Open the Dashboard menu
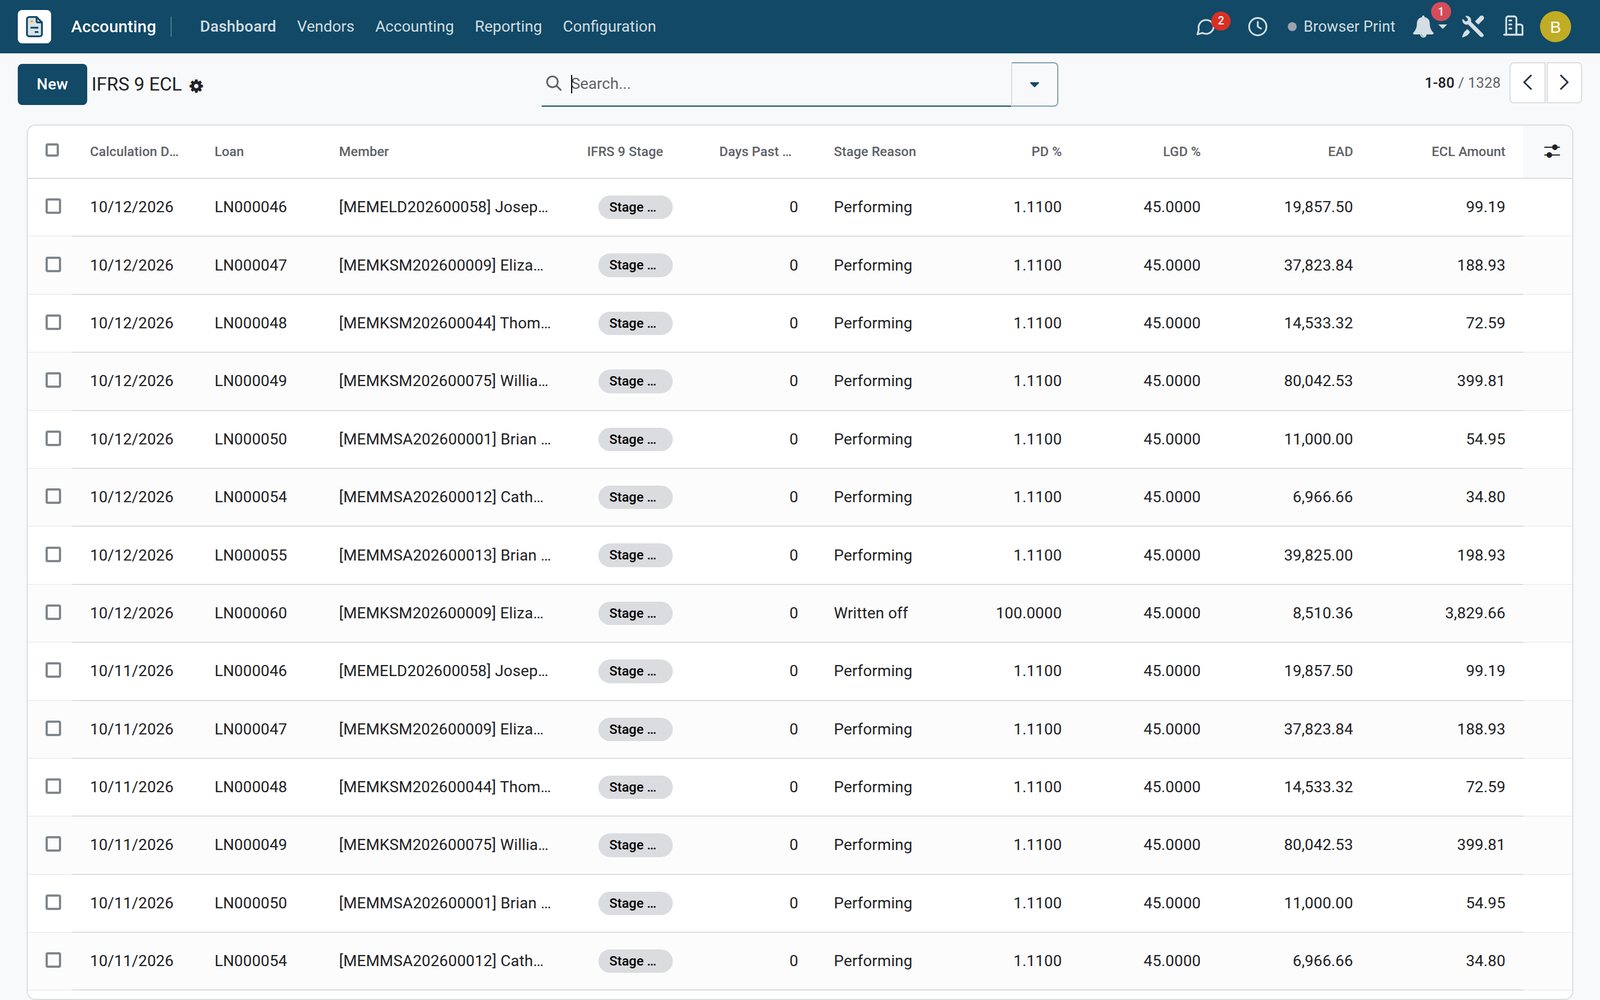 point(238,27)
